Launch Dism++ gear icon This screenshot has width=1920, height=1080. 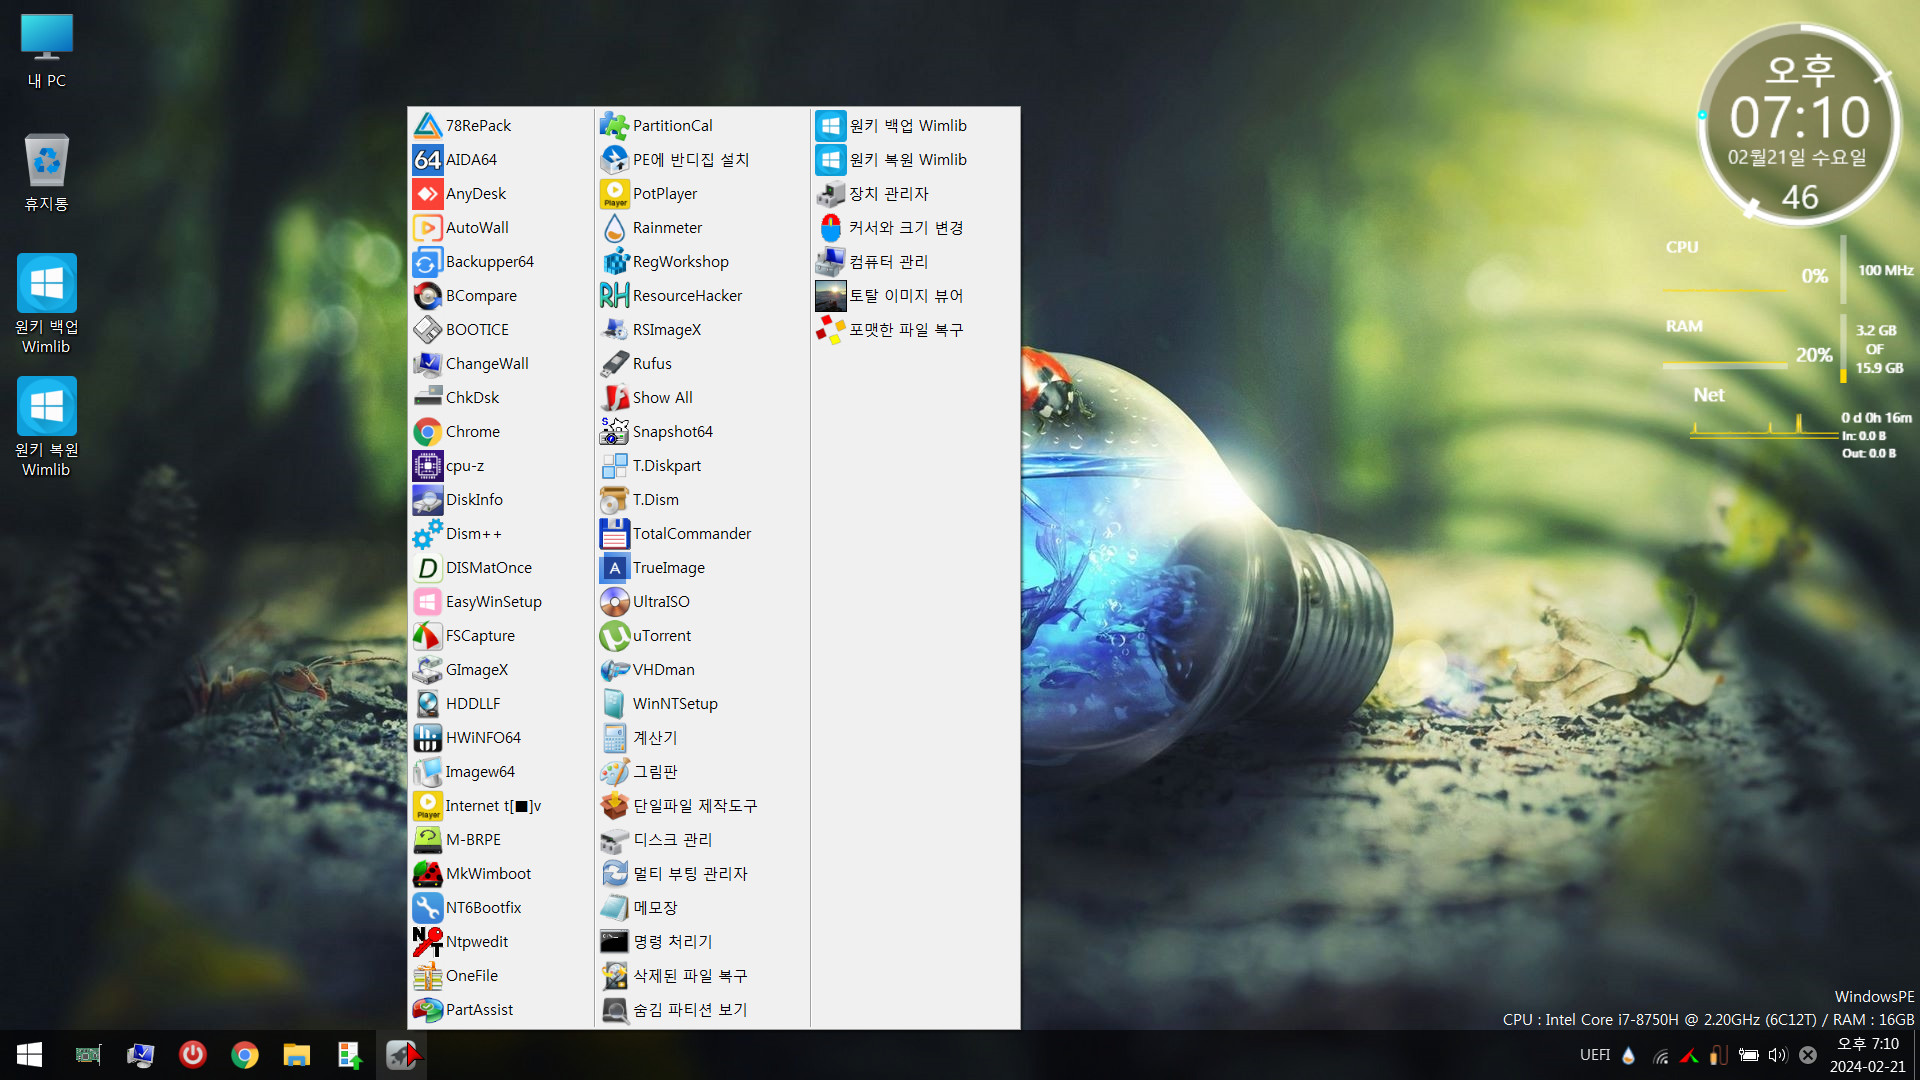(x=427, y=534)
